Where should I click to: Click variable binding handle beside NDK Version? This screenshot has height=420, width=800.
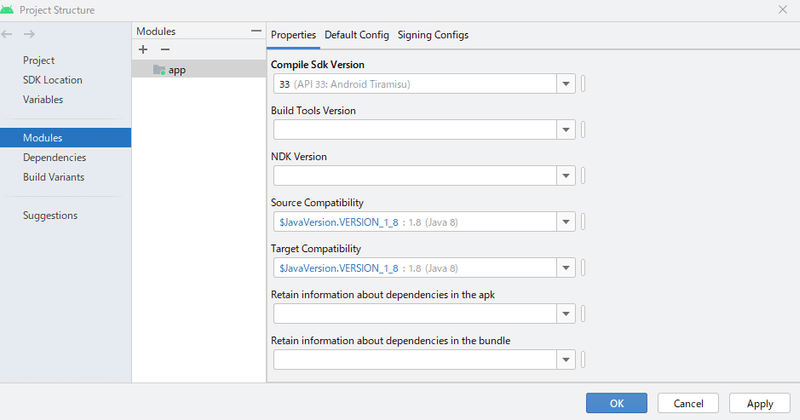coord(583,176)
